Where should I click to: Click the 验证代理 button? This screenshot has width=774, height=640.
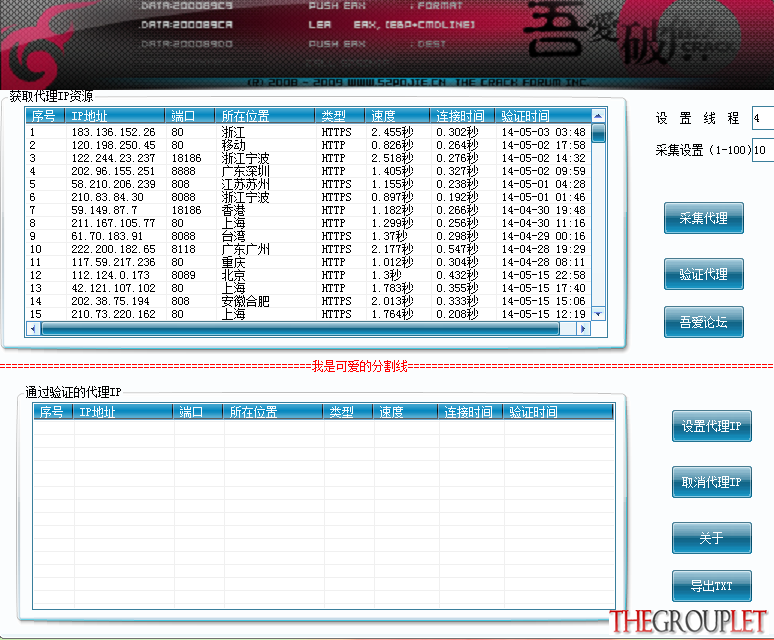coord(703,274)
